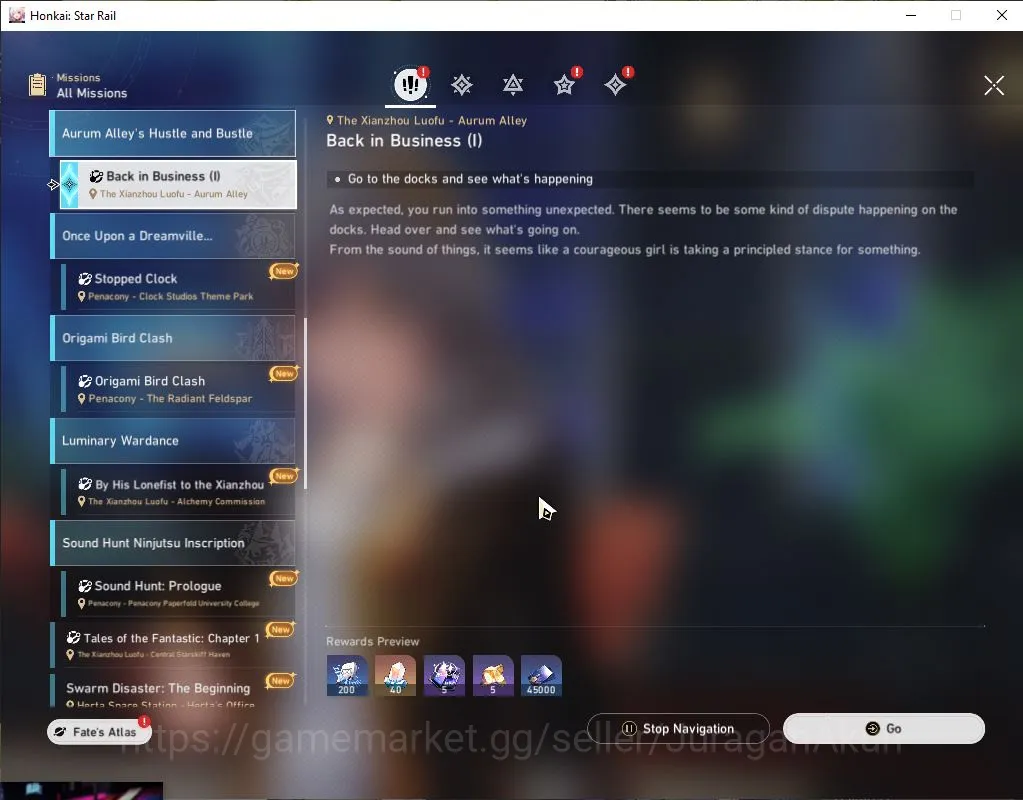1023x800 pixels.
Task: Click the New badge on Stopped Clock
Action: coord(284,271)
